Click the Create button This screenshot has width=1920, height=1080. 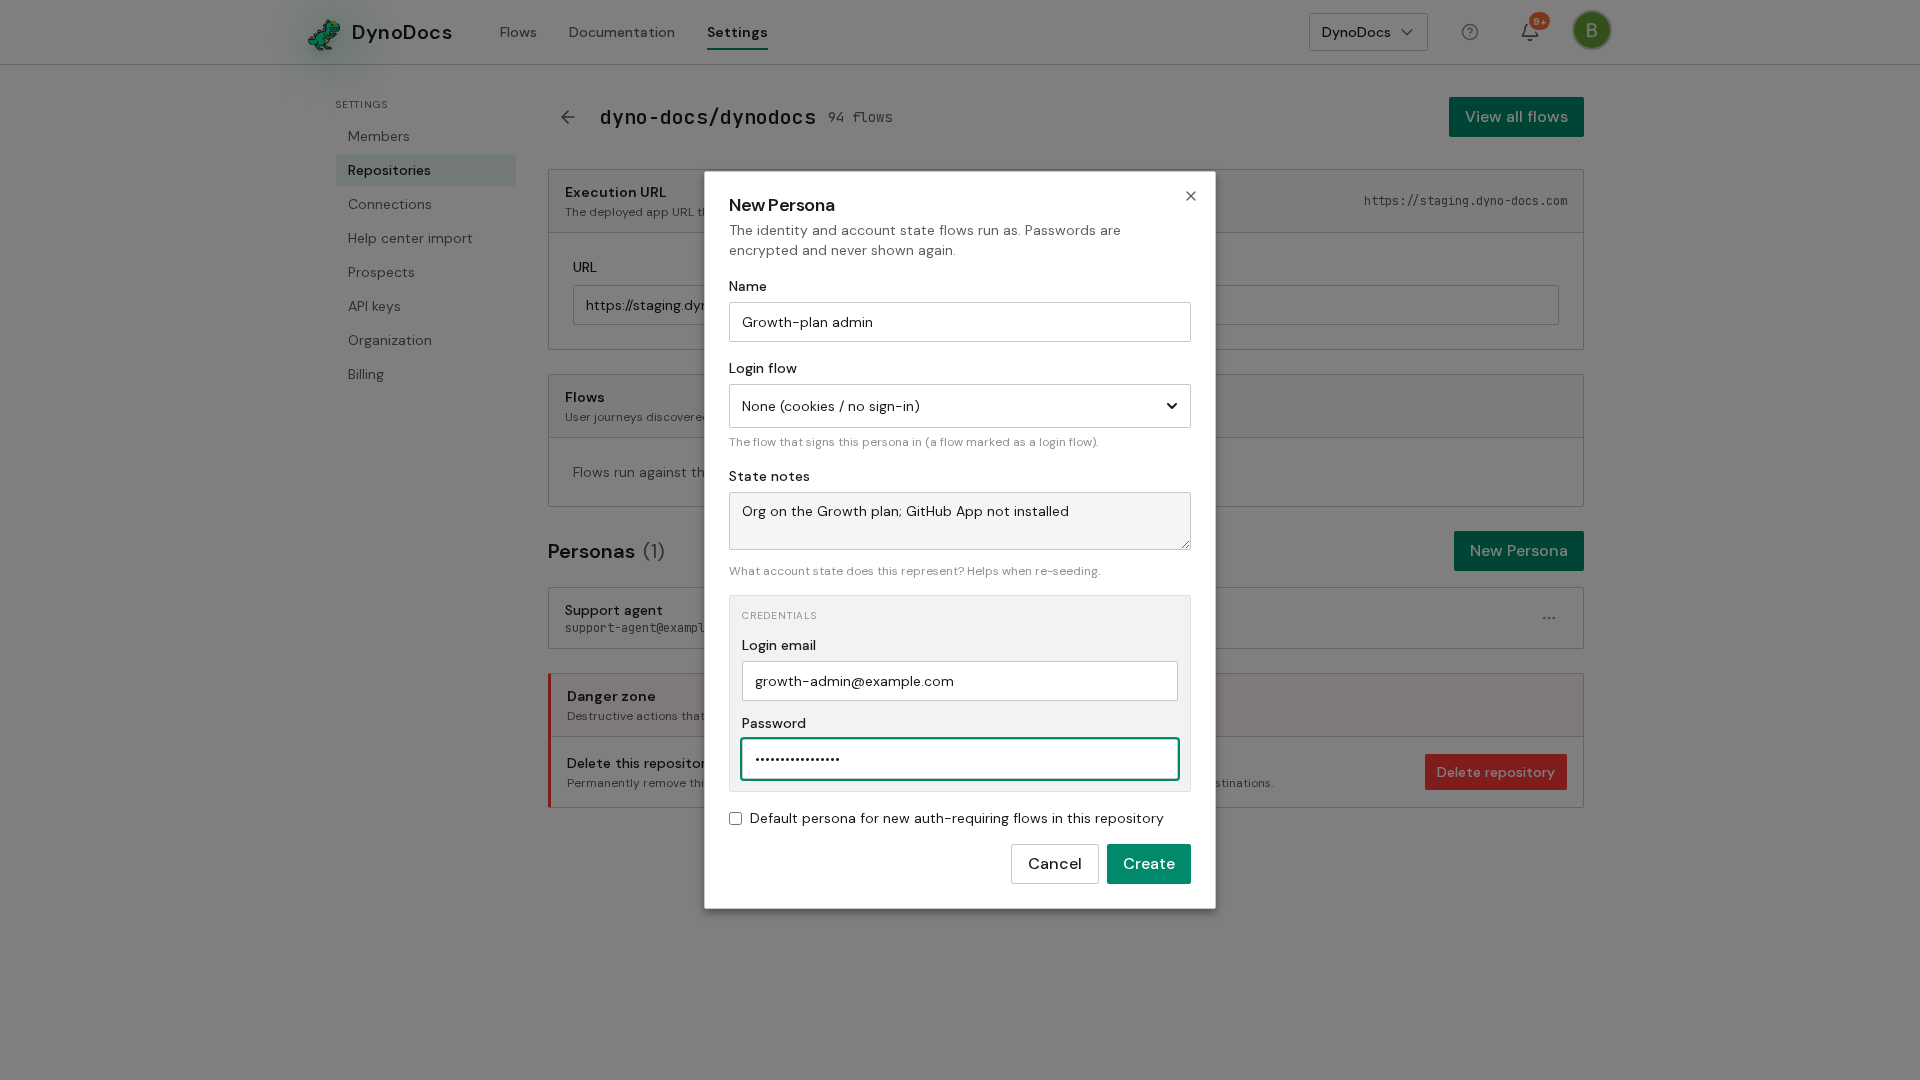coord(1148,864)
